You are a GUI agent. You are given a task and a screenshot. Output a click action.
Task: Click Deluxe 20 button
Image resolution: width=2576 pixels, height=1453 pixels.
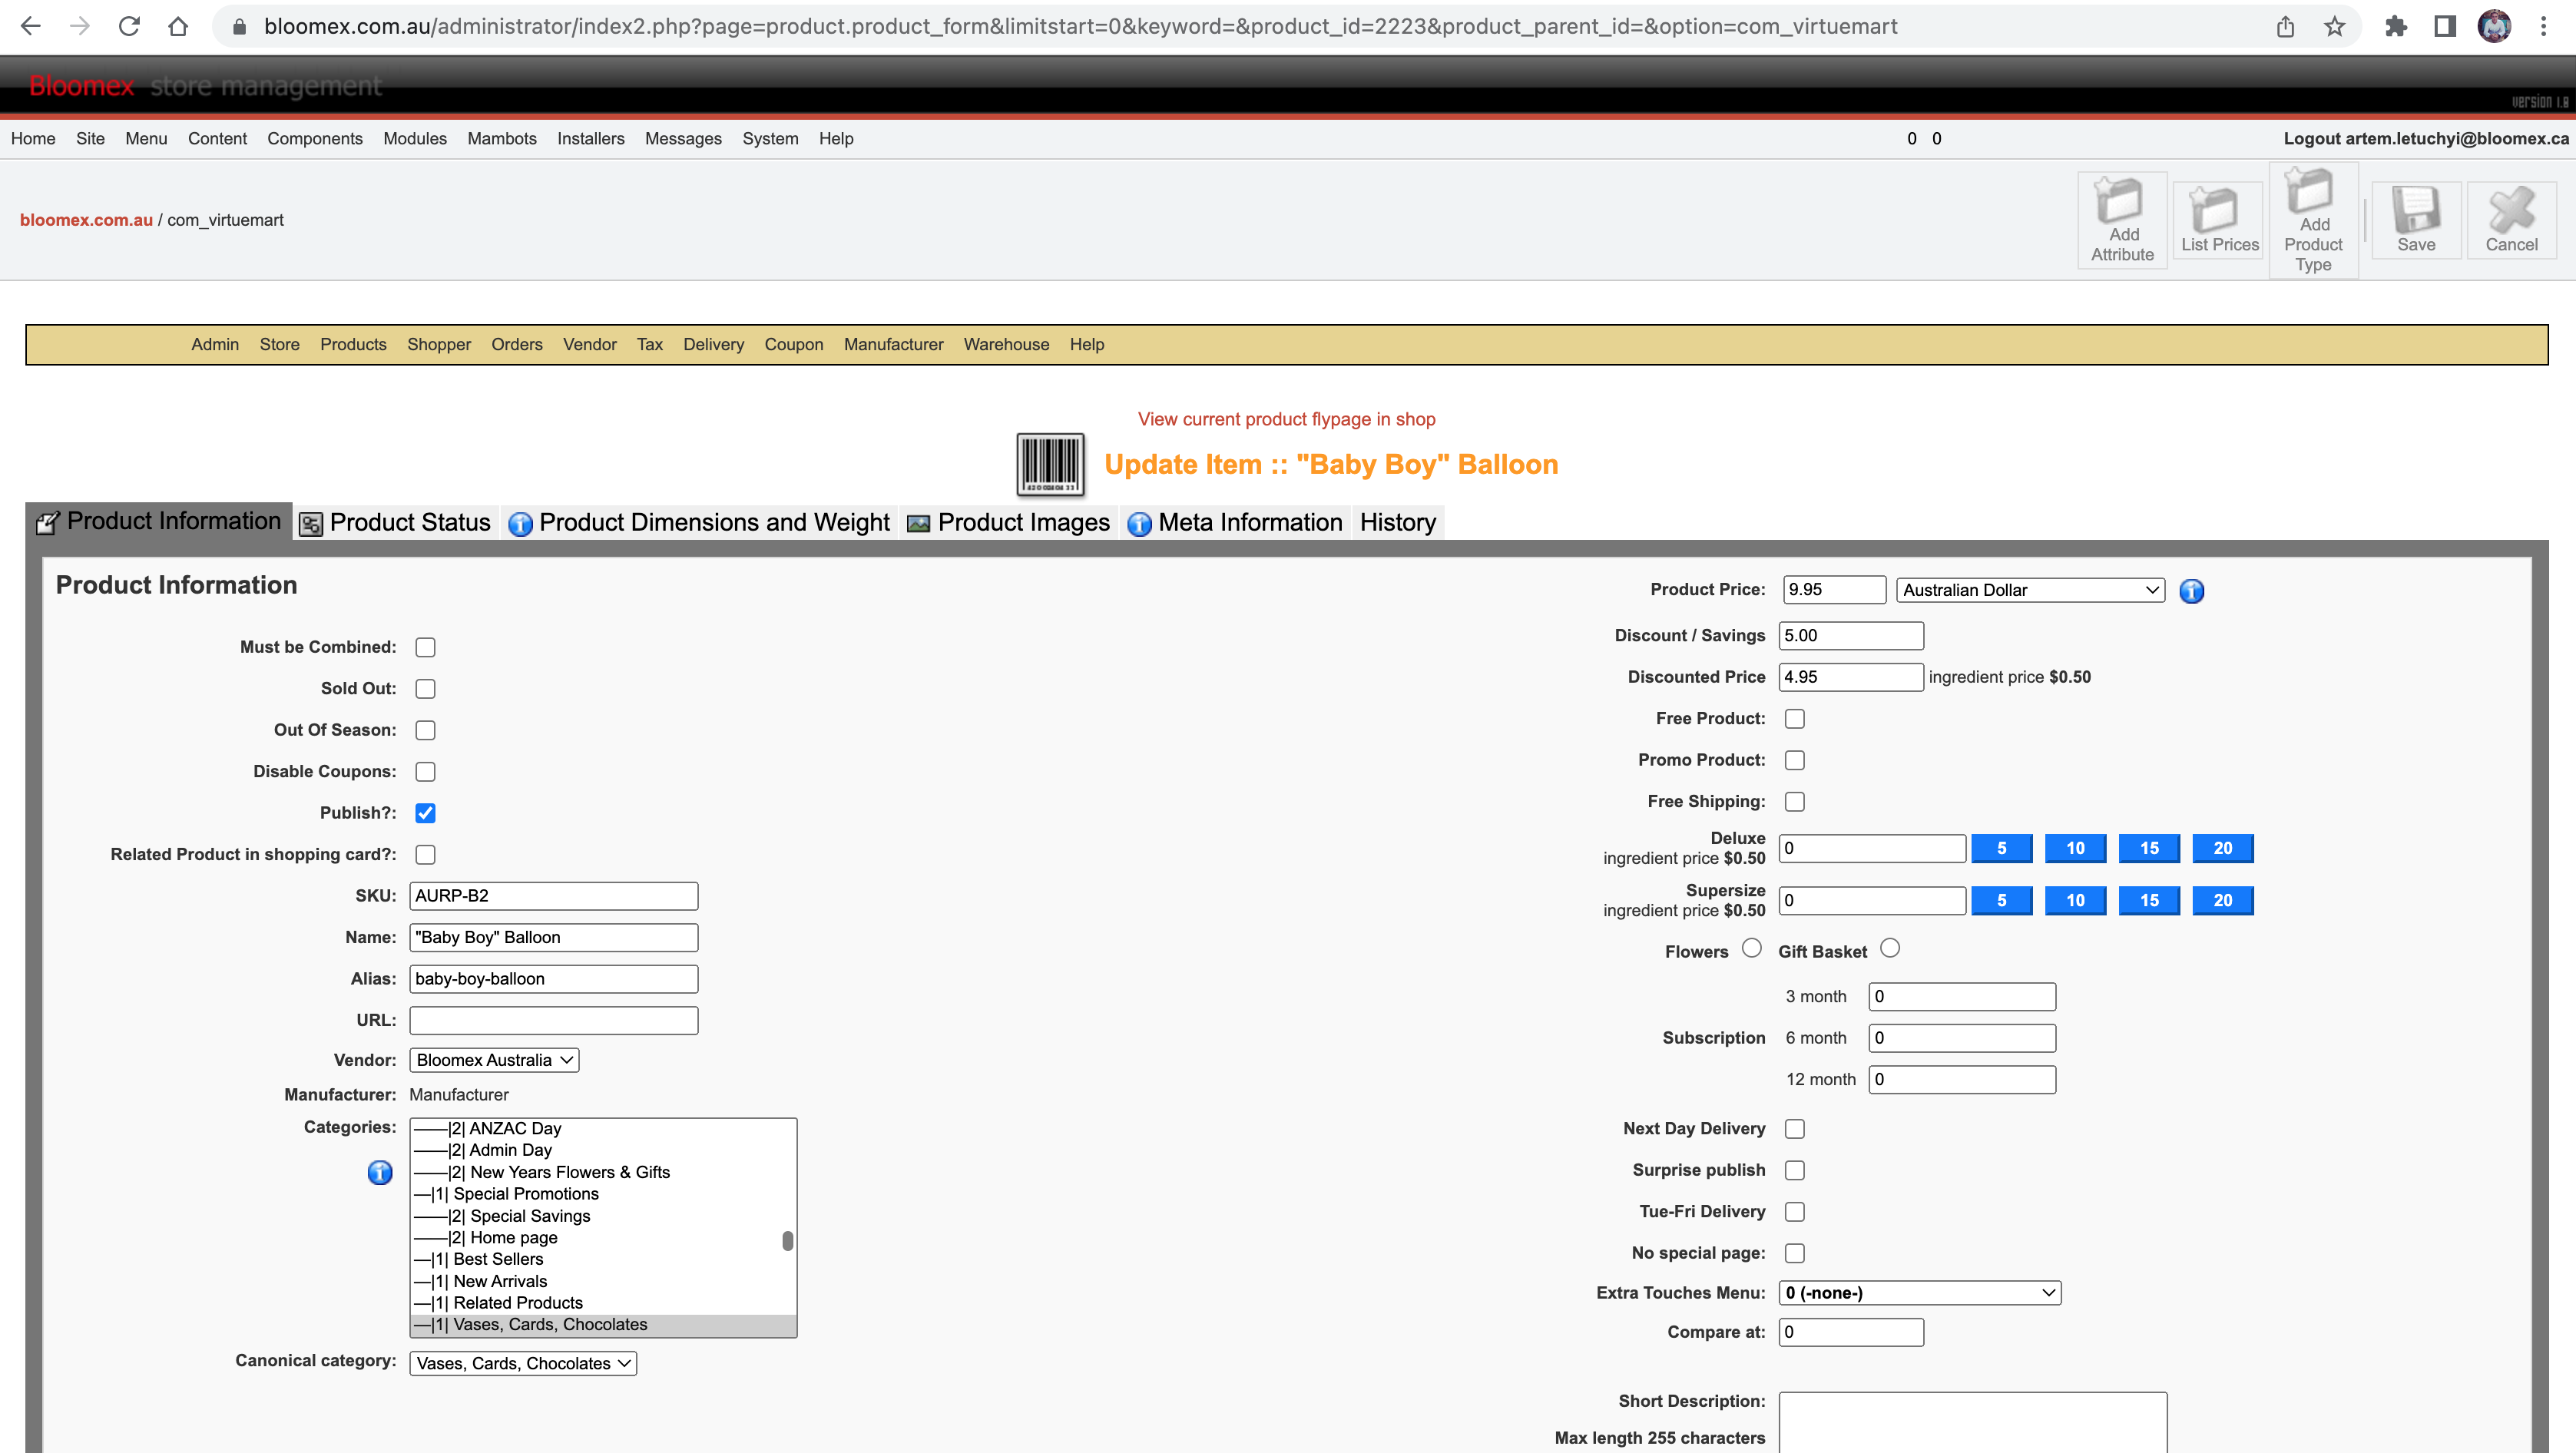[x=2223, y=848]
